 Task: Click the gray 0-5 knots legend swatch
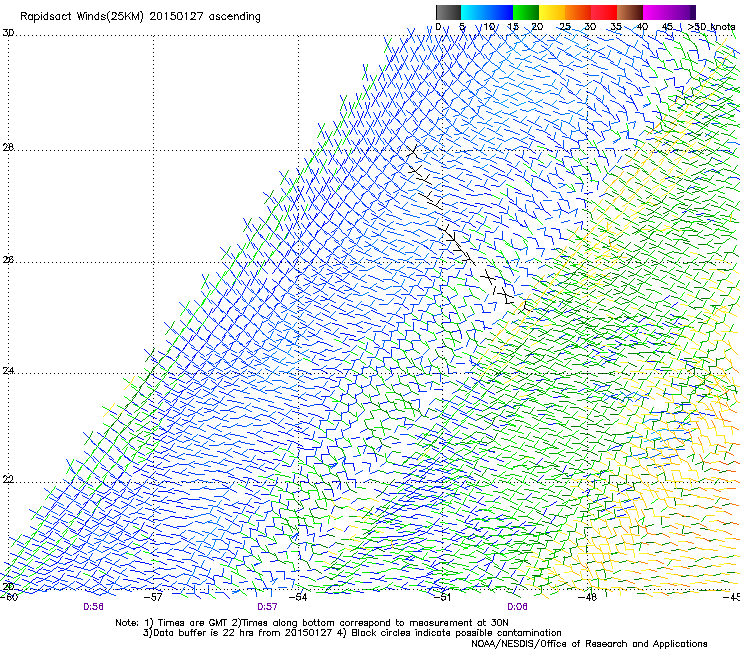(x=448, y=12)
